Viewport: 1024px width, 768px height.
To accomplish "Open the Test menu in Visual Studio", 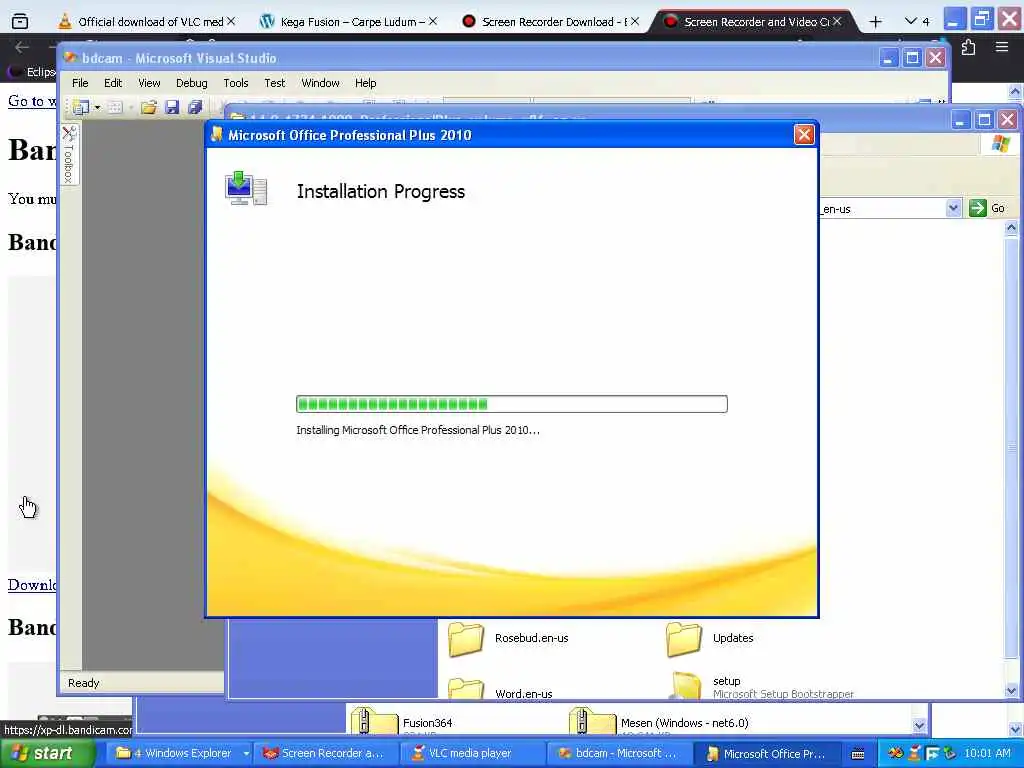I will click(x=274, y=83).
